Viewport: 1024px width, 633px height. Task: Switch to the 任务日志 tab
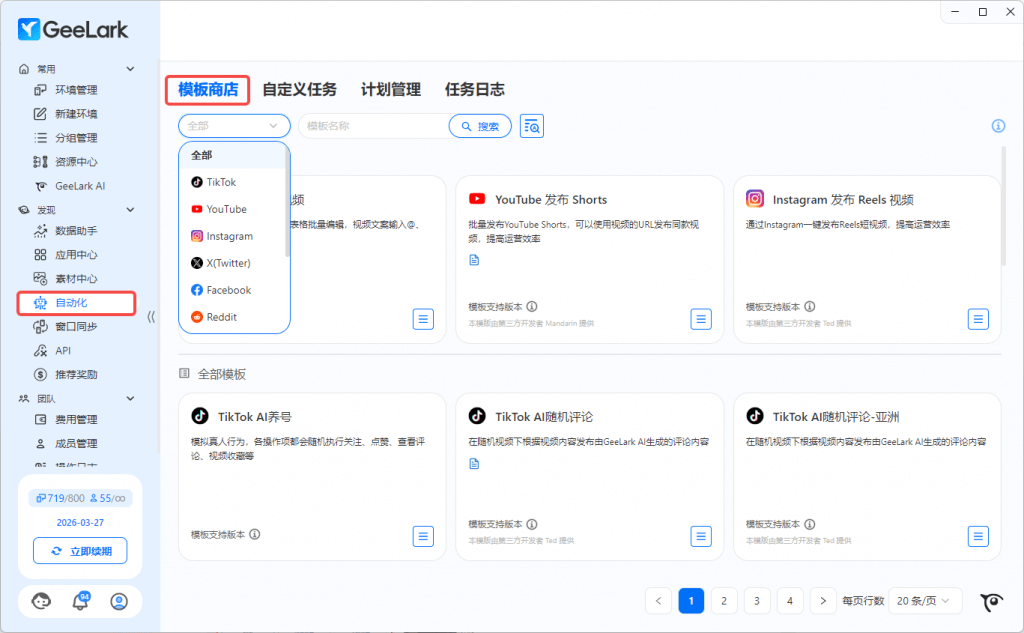(474, 89)
